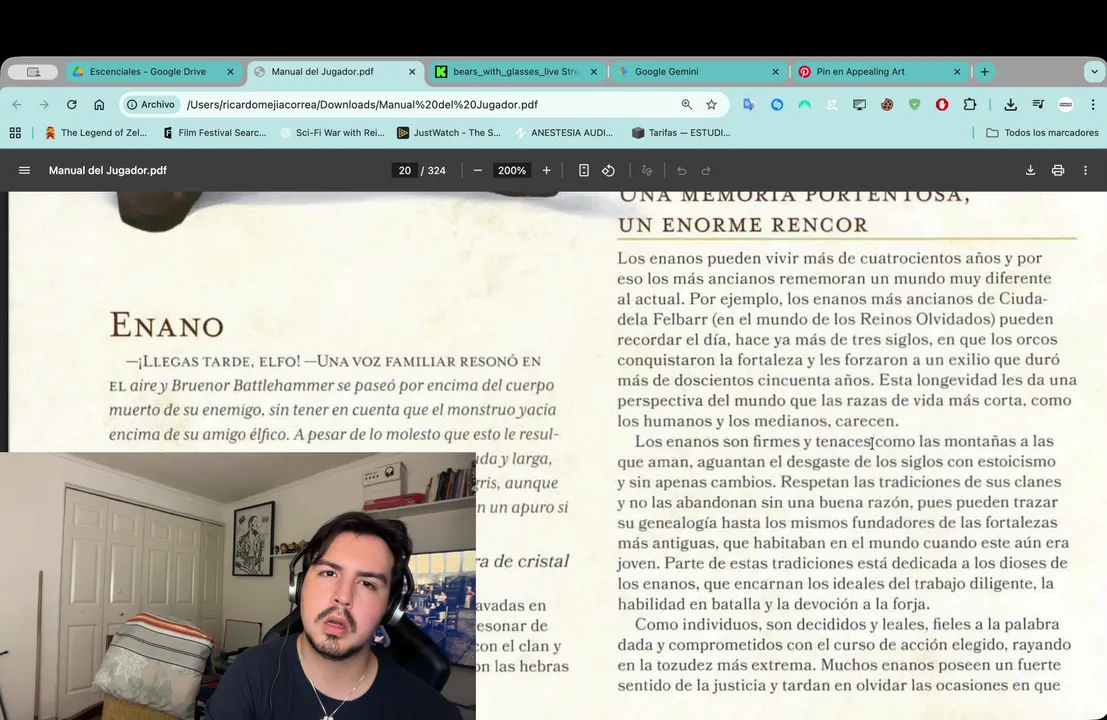This screenshot has width=1107, height=720.
Task: Click the undo arrow in PDF toolbar
Action: tap(681, 170)
